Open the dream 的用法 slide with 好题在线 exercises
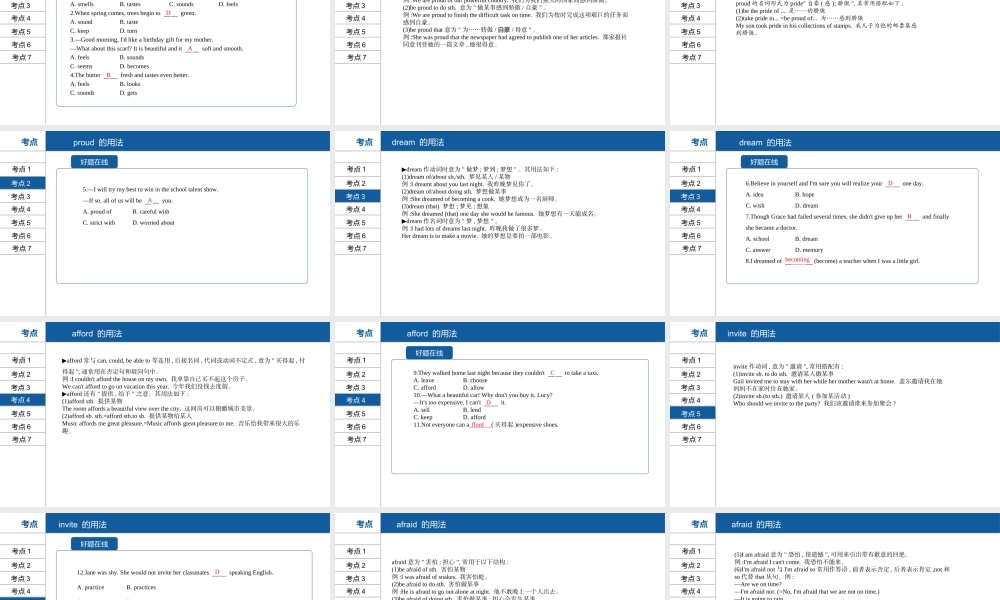This screenshot has height=600, width=1000. coord(835,223)
